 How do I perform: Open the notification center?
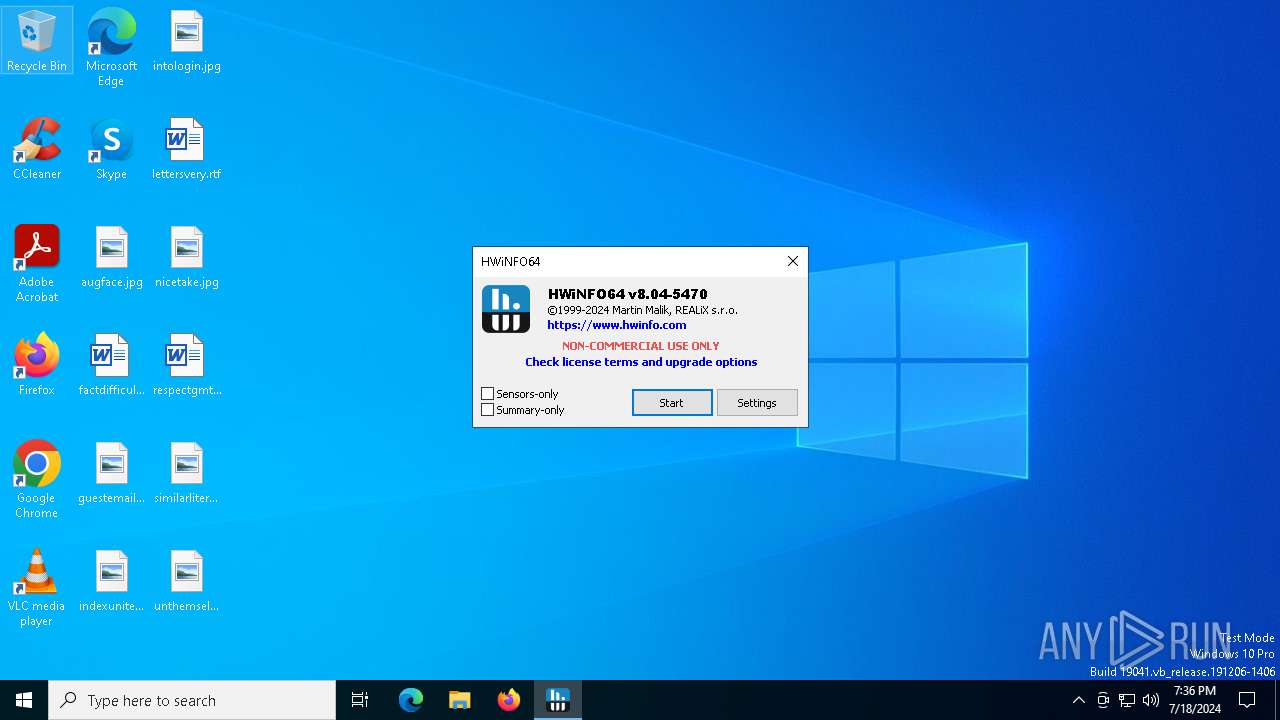1247,700
